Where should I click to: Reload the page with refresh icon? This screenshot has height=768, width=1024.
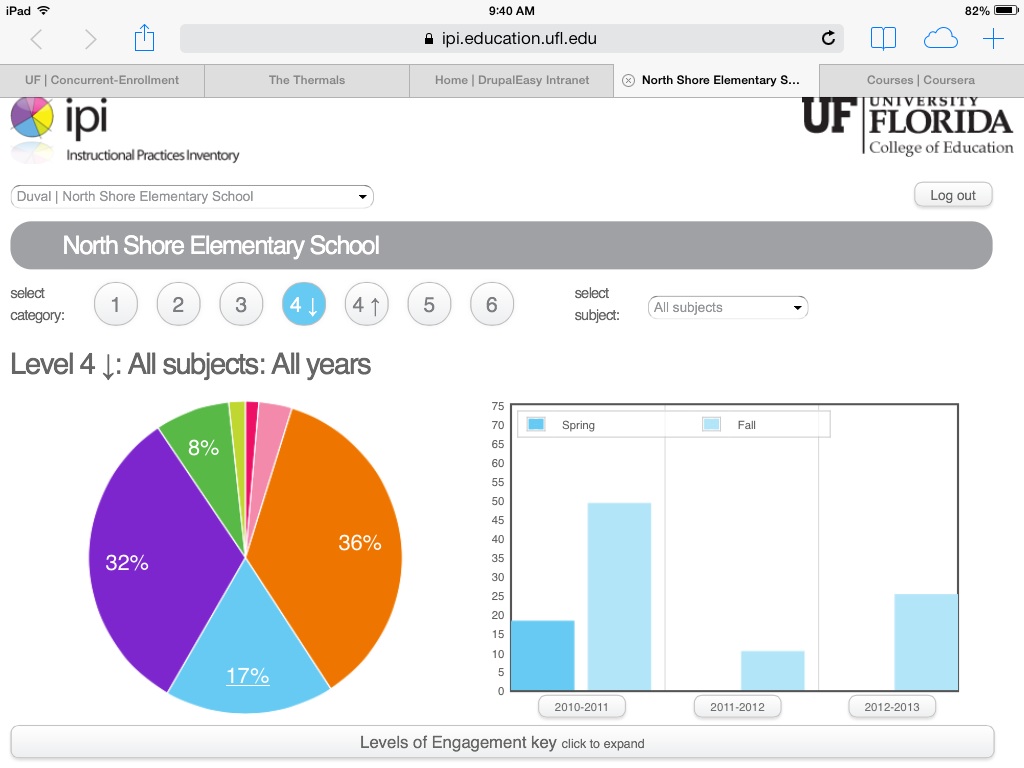coord(828,39)
